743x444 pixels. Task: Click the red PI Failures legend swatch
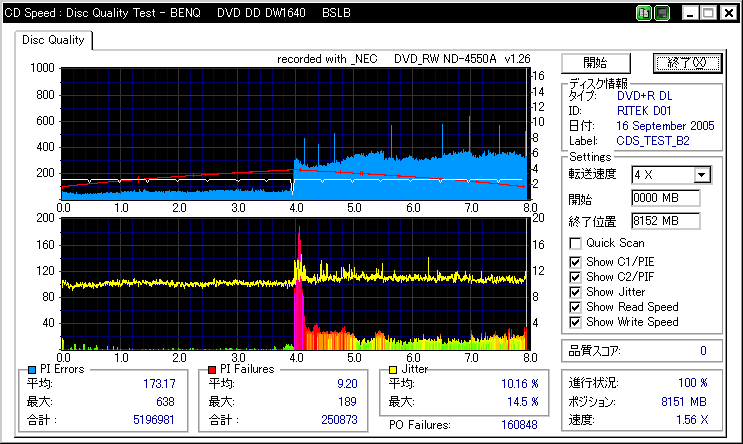(212, 370)
